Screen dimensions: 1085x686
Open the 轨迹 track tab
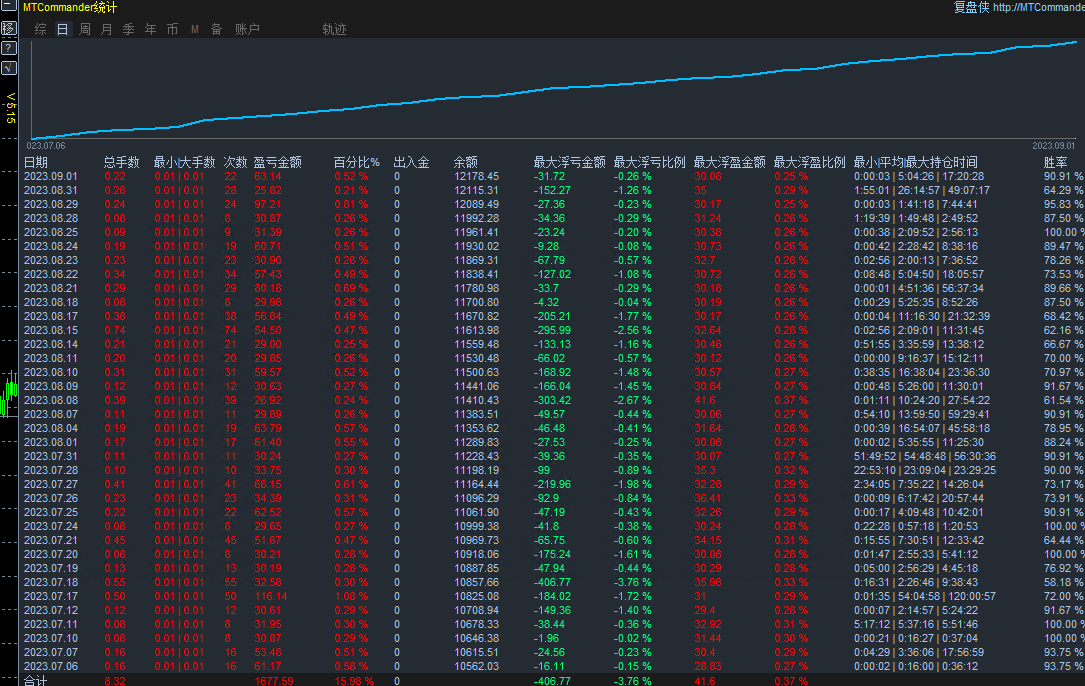click(x=334, y=29)
